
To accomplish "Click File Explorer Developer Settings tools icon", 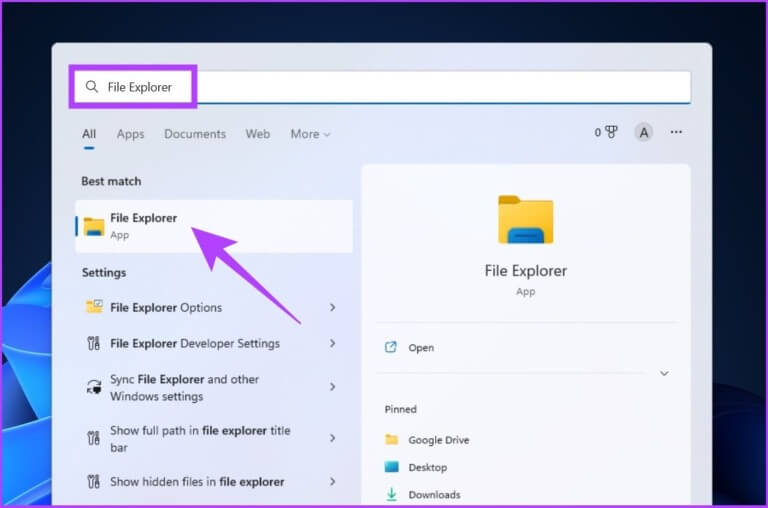I will (x=94, y=343).
